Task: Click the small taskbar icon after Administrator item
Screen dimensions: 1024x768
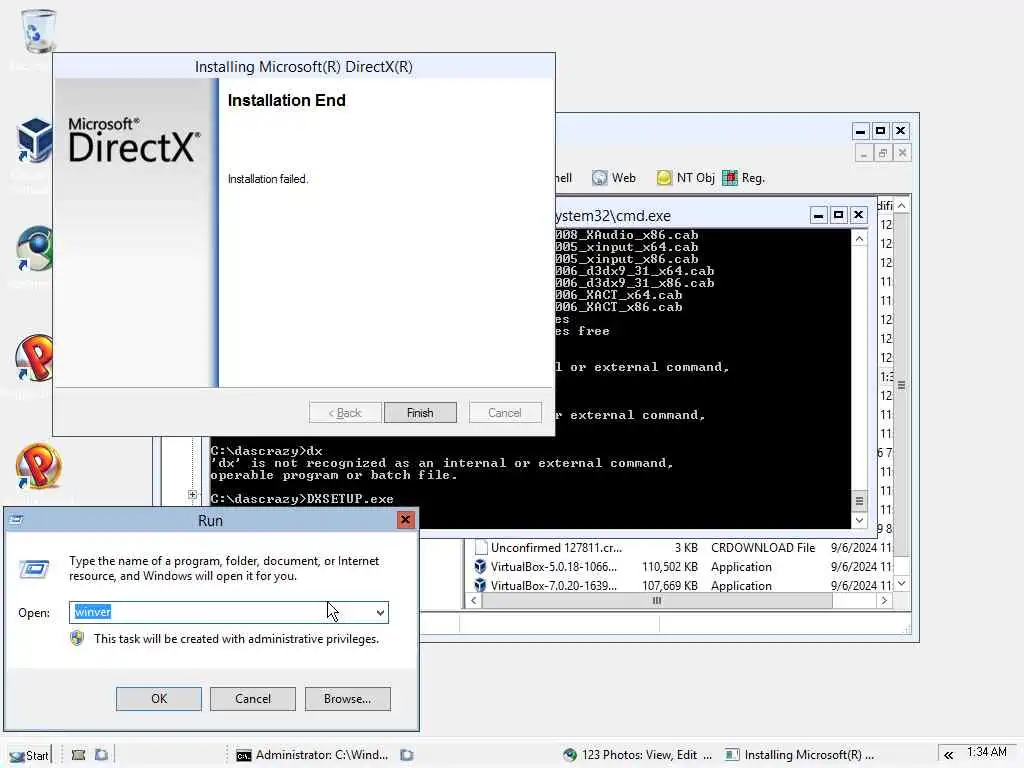Action: coord(407,755)
